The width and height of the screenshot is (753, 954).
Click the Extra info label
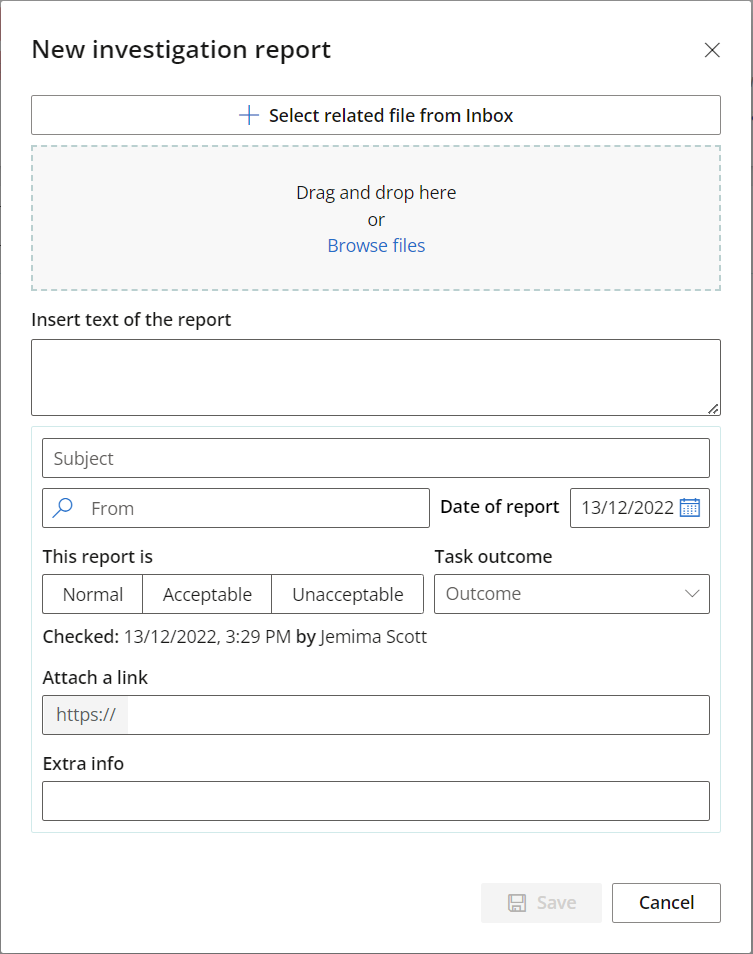pos(83,764)
